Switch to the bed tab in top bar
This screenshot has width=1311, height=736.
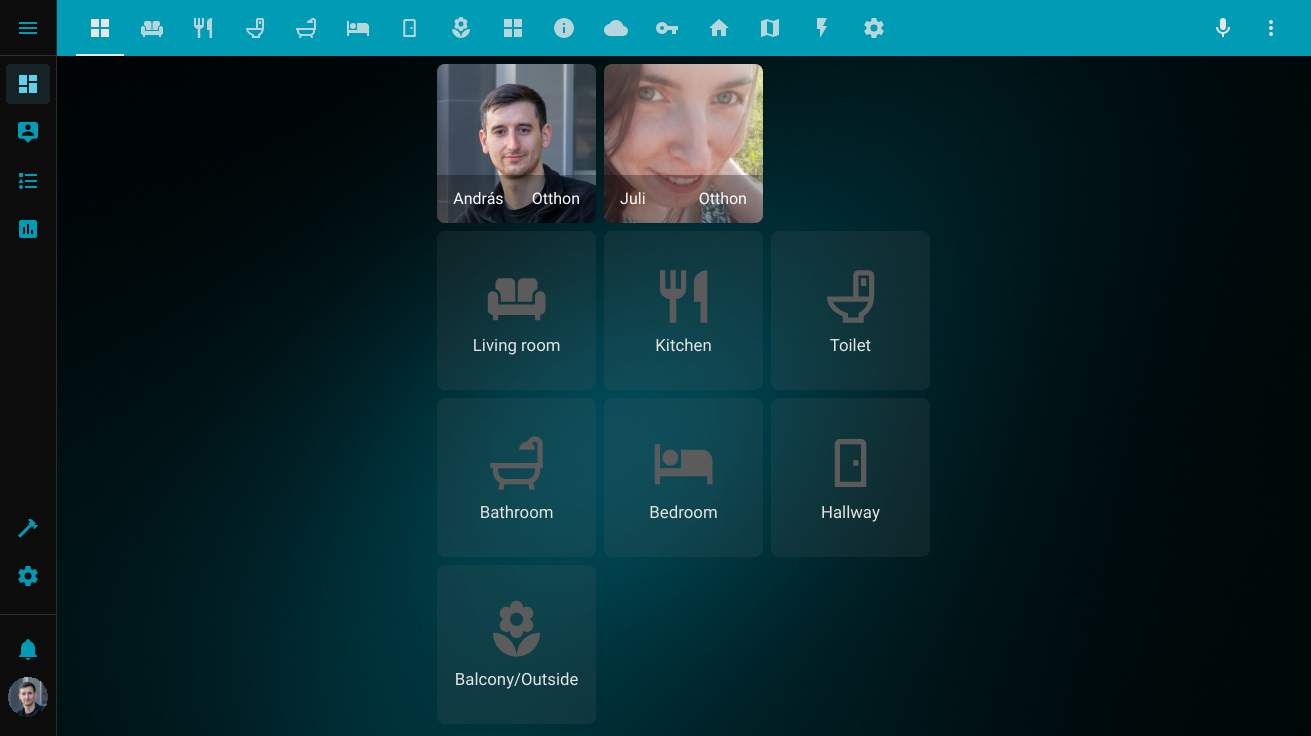pyautogui.click(x=358, y=28)
